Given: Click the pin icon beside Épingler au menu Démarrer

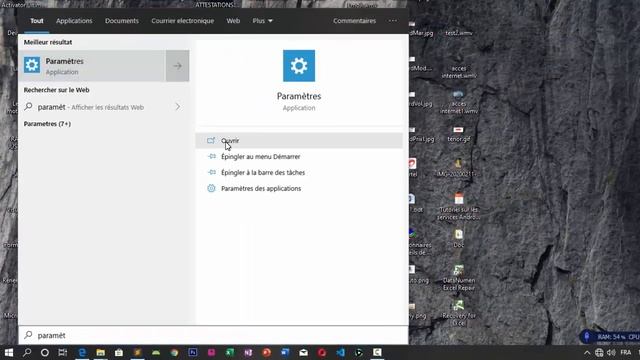Looking at the screenshot, I should pos(211,156).
